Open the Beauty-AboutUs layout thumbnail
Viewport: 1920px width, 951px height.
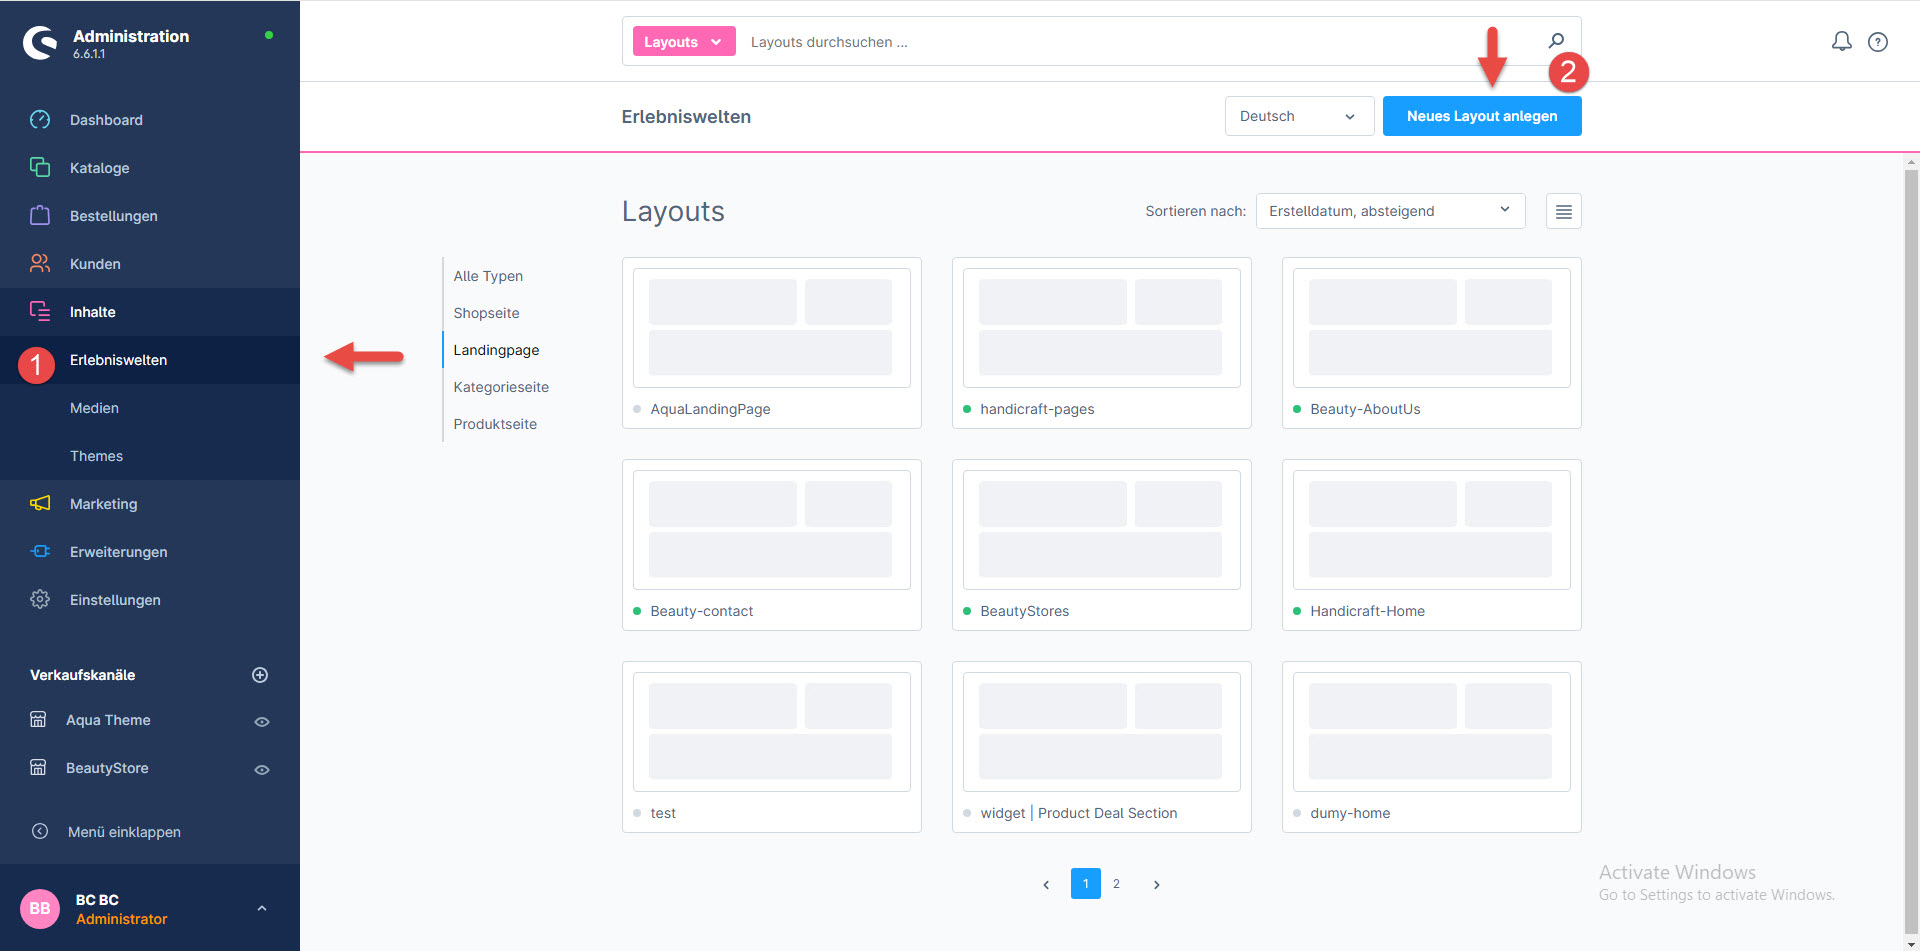(1431, 328)
